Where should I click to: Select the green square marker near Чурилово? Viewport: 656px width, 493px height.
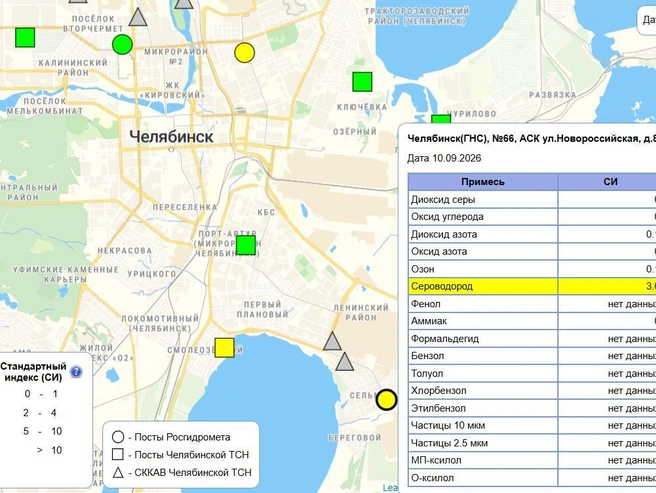[441, 119]
